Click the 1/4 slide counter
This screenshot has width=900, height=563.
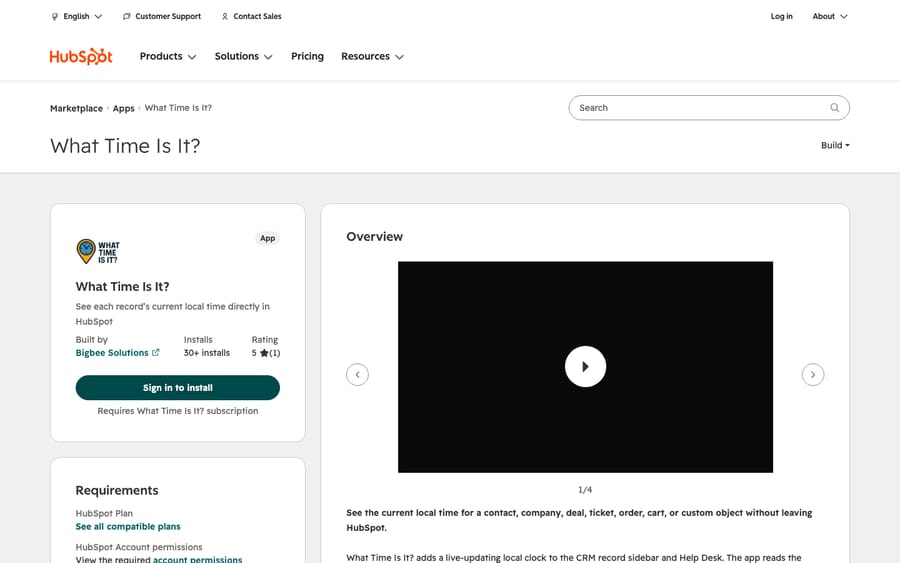pos(585,490)
